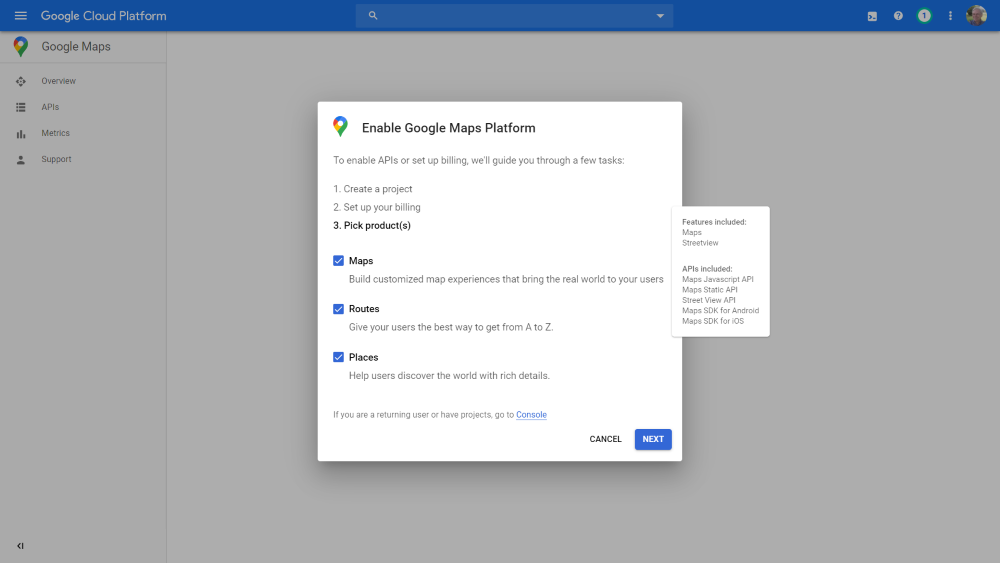Click Maps description about customized map experiences

[x=506, y=279]
